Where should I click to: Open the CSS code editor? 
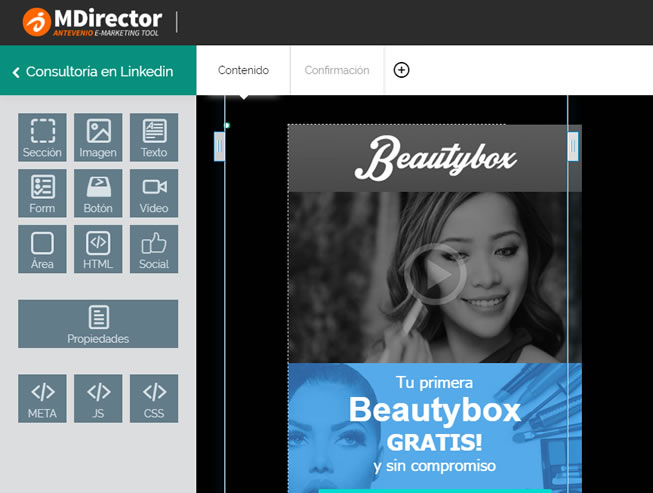coord(154,398)
